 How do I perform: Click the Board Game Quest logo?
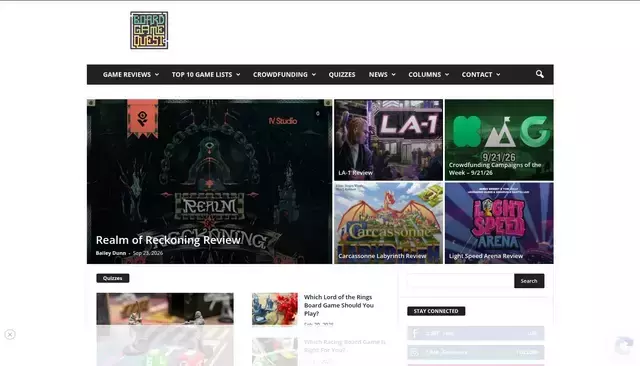coord(149,30)
